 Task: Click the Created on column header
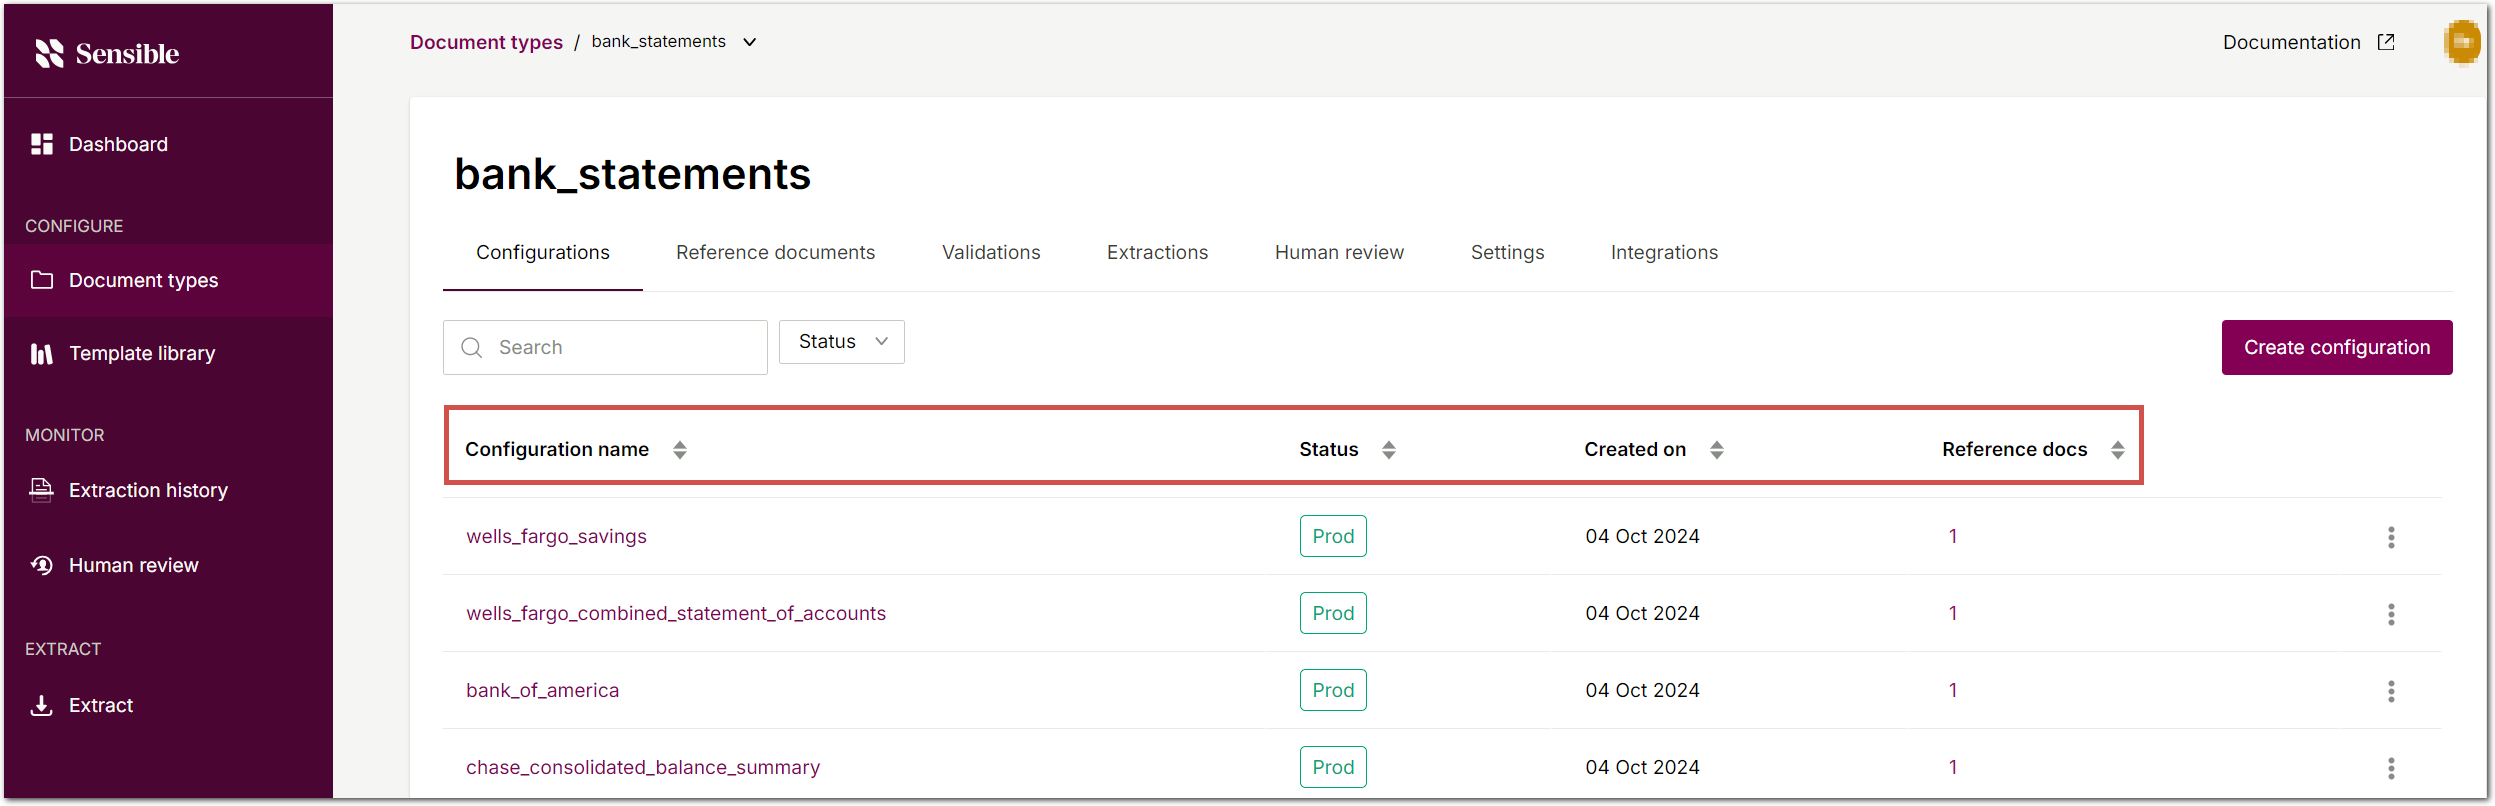pos(1635,450)
